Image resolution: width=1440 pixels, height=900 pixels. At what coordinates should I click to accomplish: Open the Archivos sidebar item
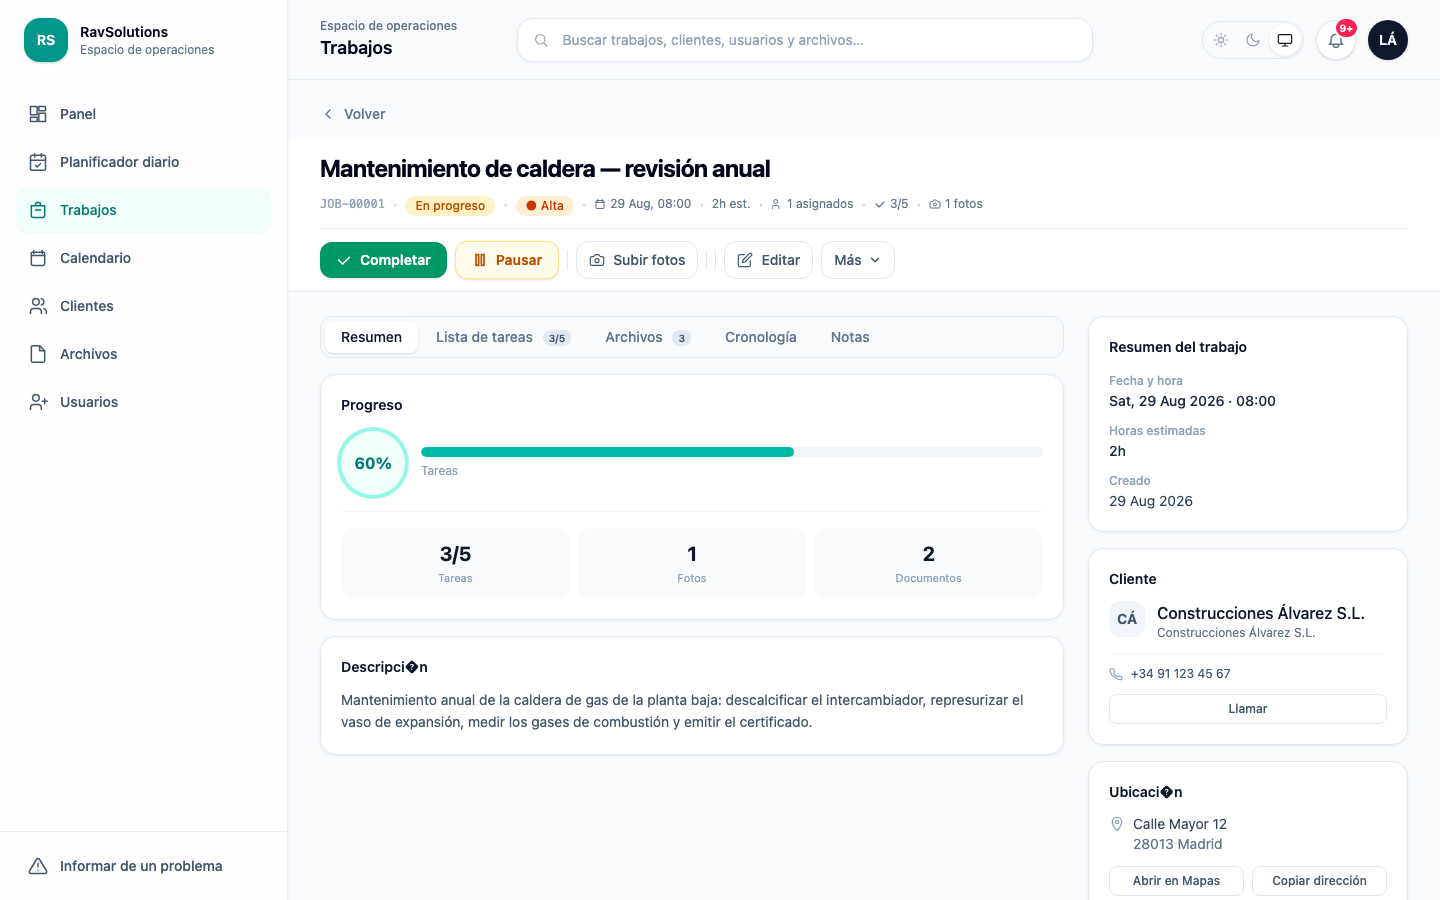pos(144,354)
